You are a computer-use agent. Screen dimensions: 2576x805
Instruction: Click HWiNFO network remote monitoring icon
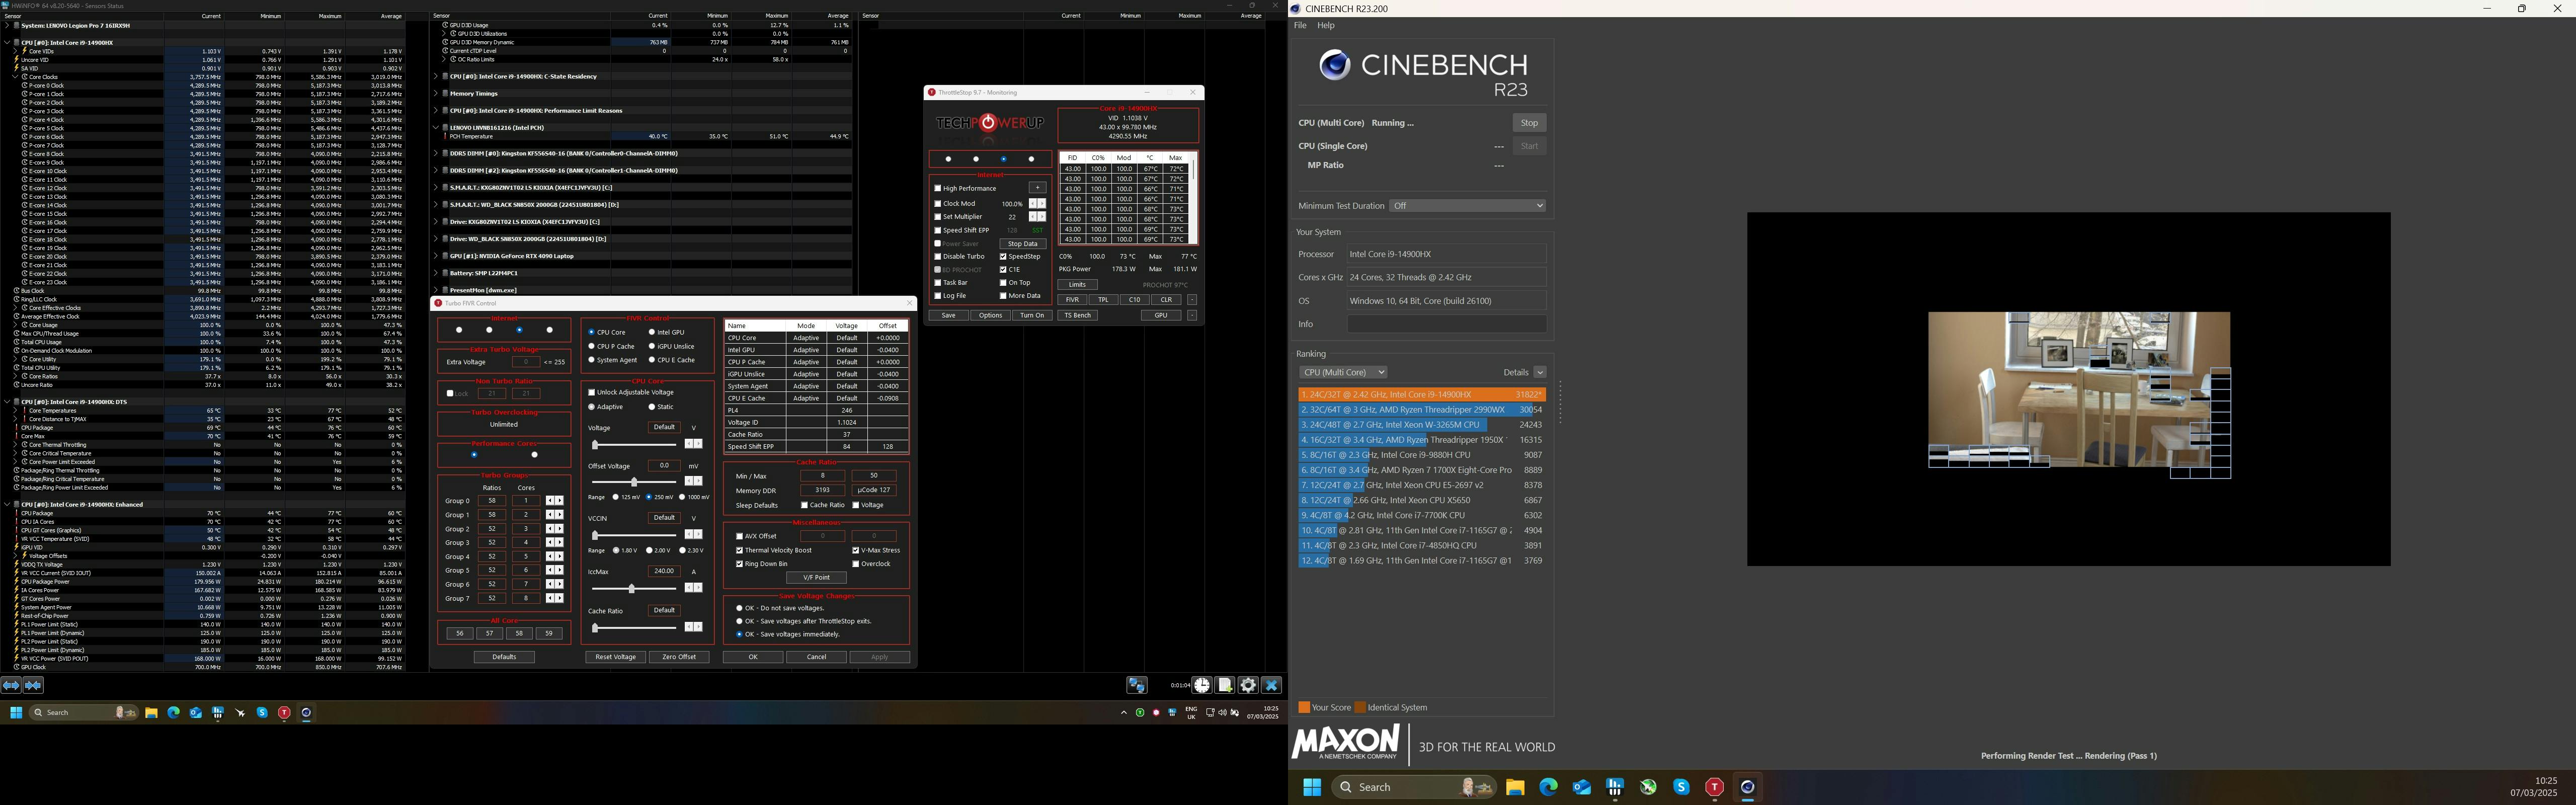1137,685
